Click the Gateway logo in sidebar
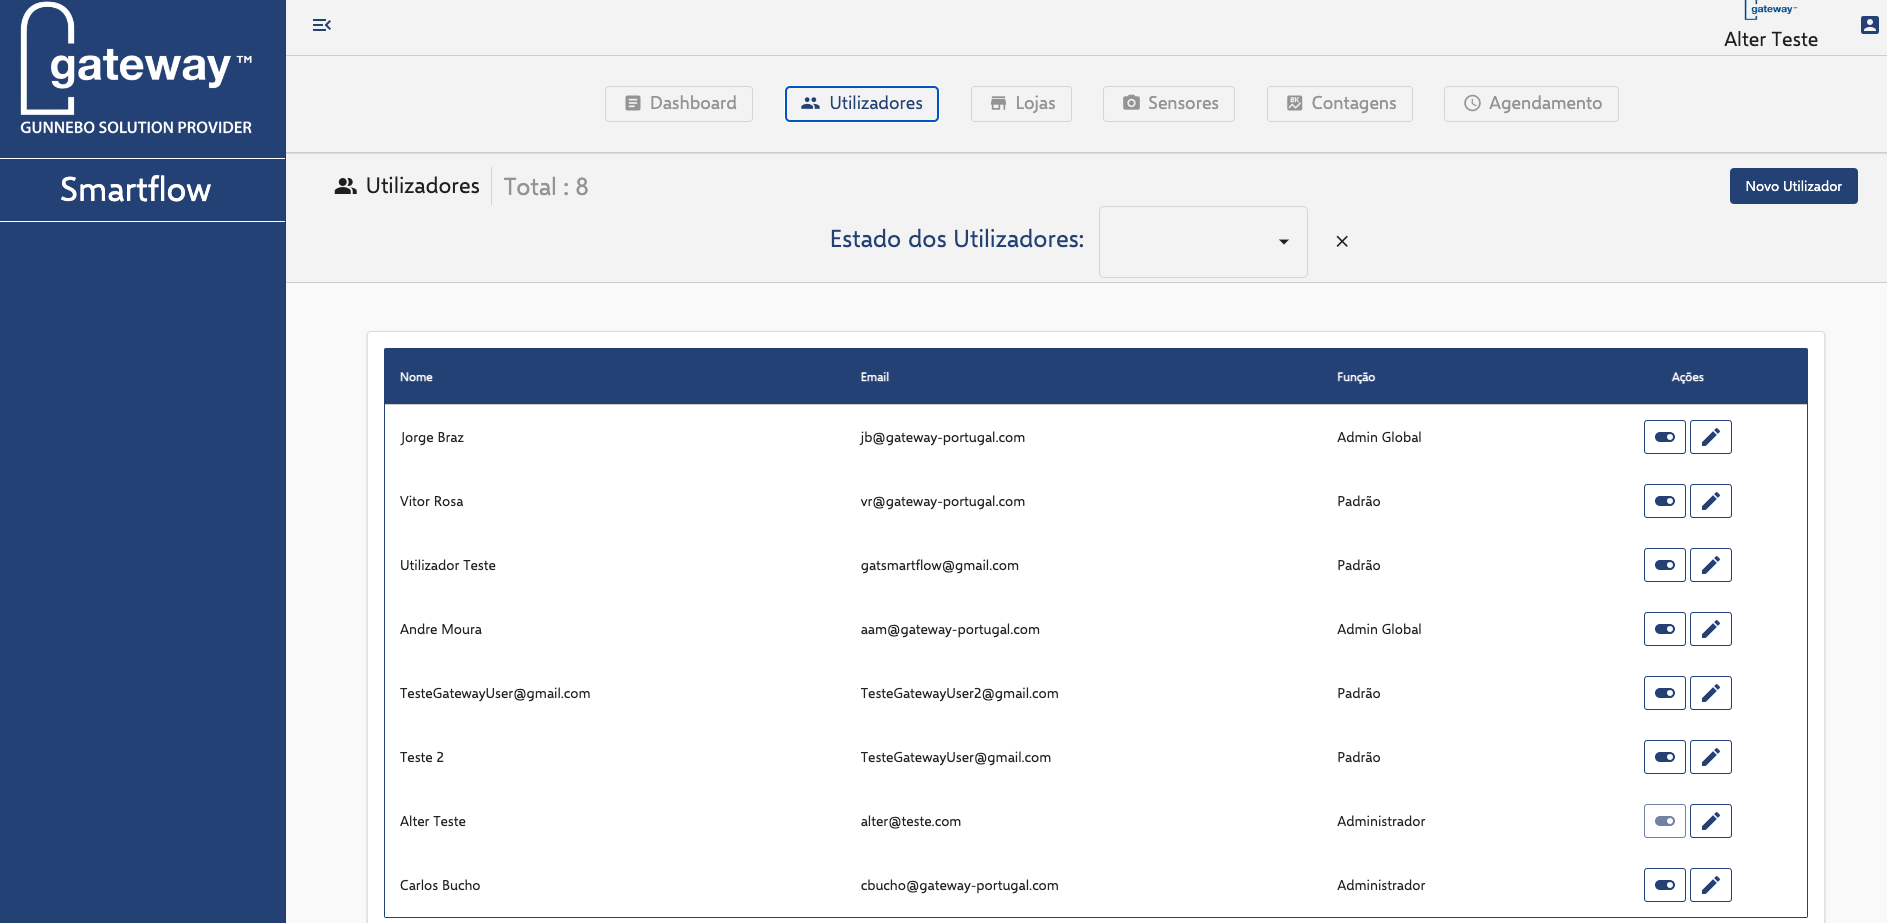 click(x=136, y=70)
